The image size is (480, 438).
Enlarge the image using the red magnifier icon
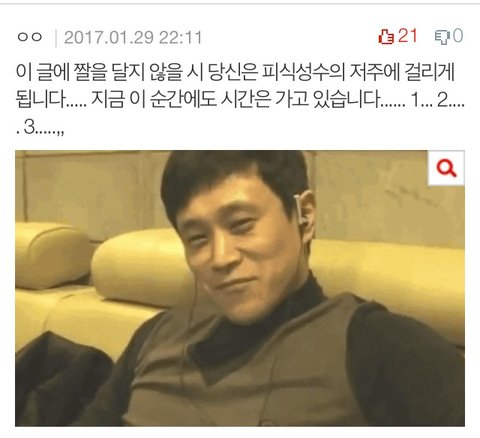446,168
